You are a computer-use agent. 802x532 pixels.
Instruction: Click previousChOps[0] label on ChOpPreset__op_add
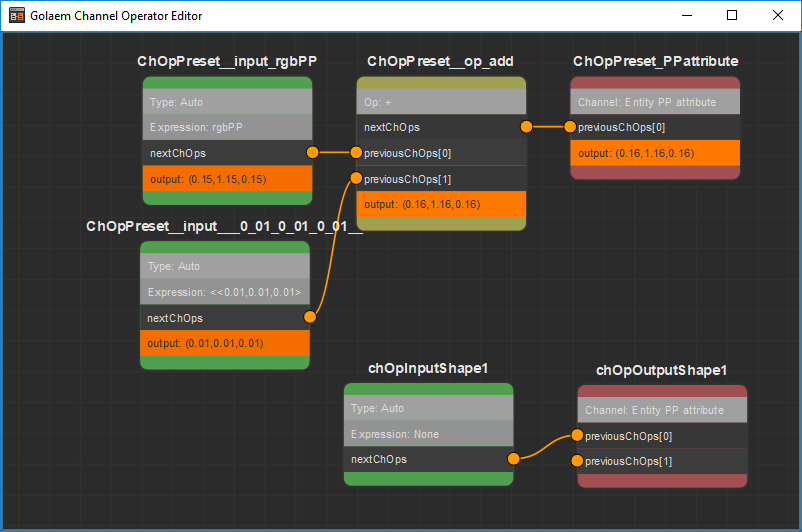coord(408,153)
